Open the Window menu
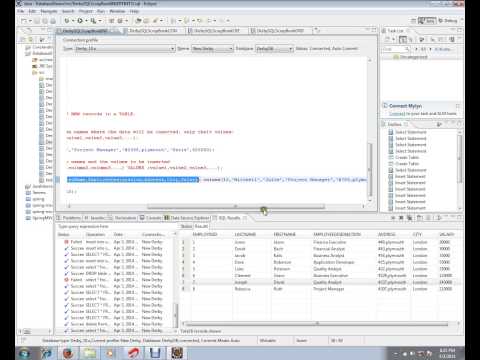480x360 pixels. [117, 11]
